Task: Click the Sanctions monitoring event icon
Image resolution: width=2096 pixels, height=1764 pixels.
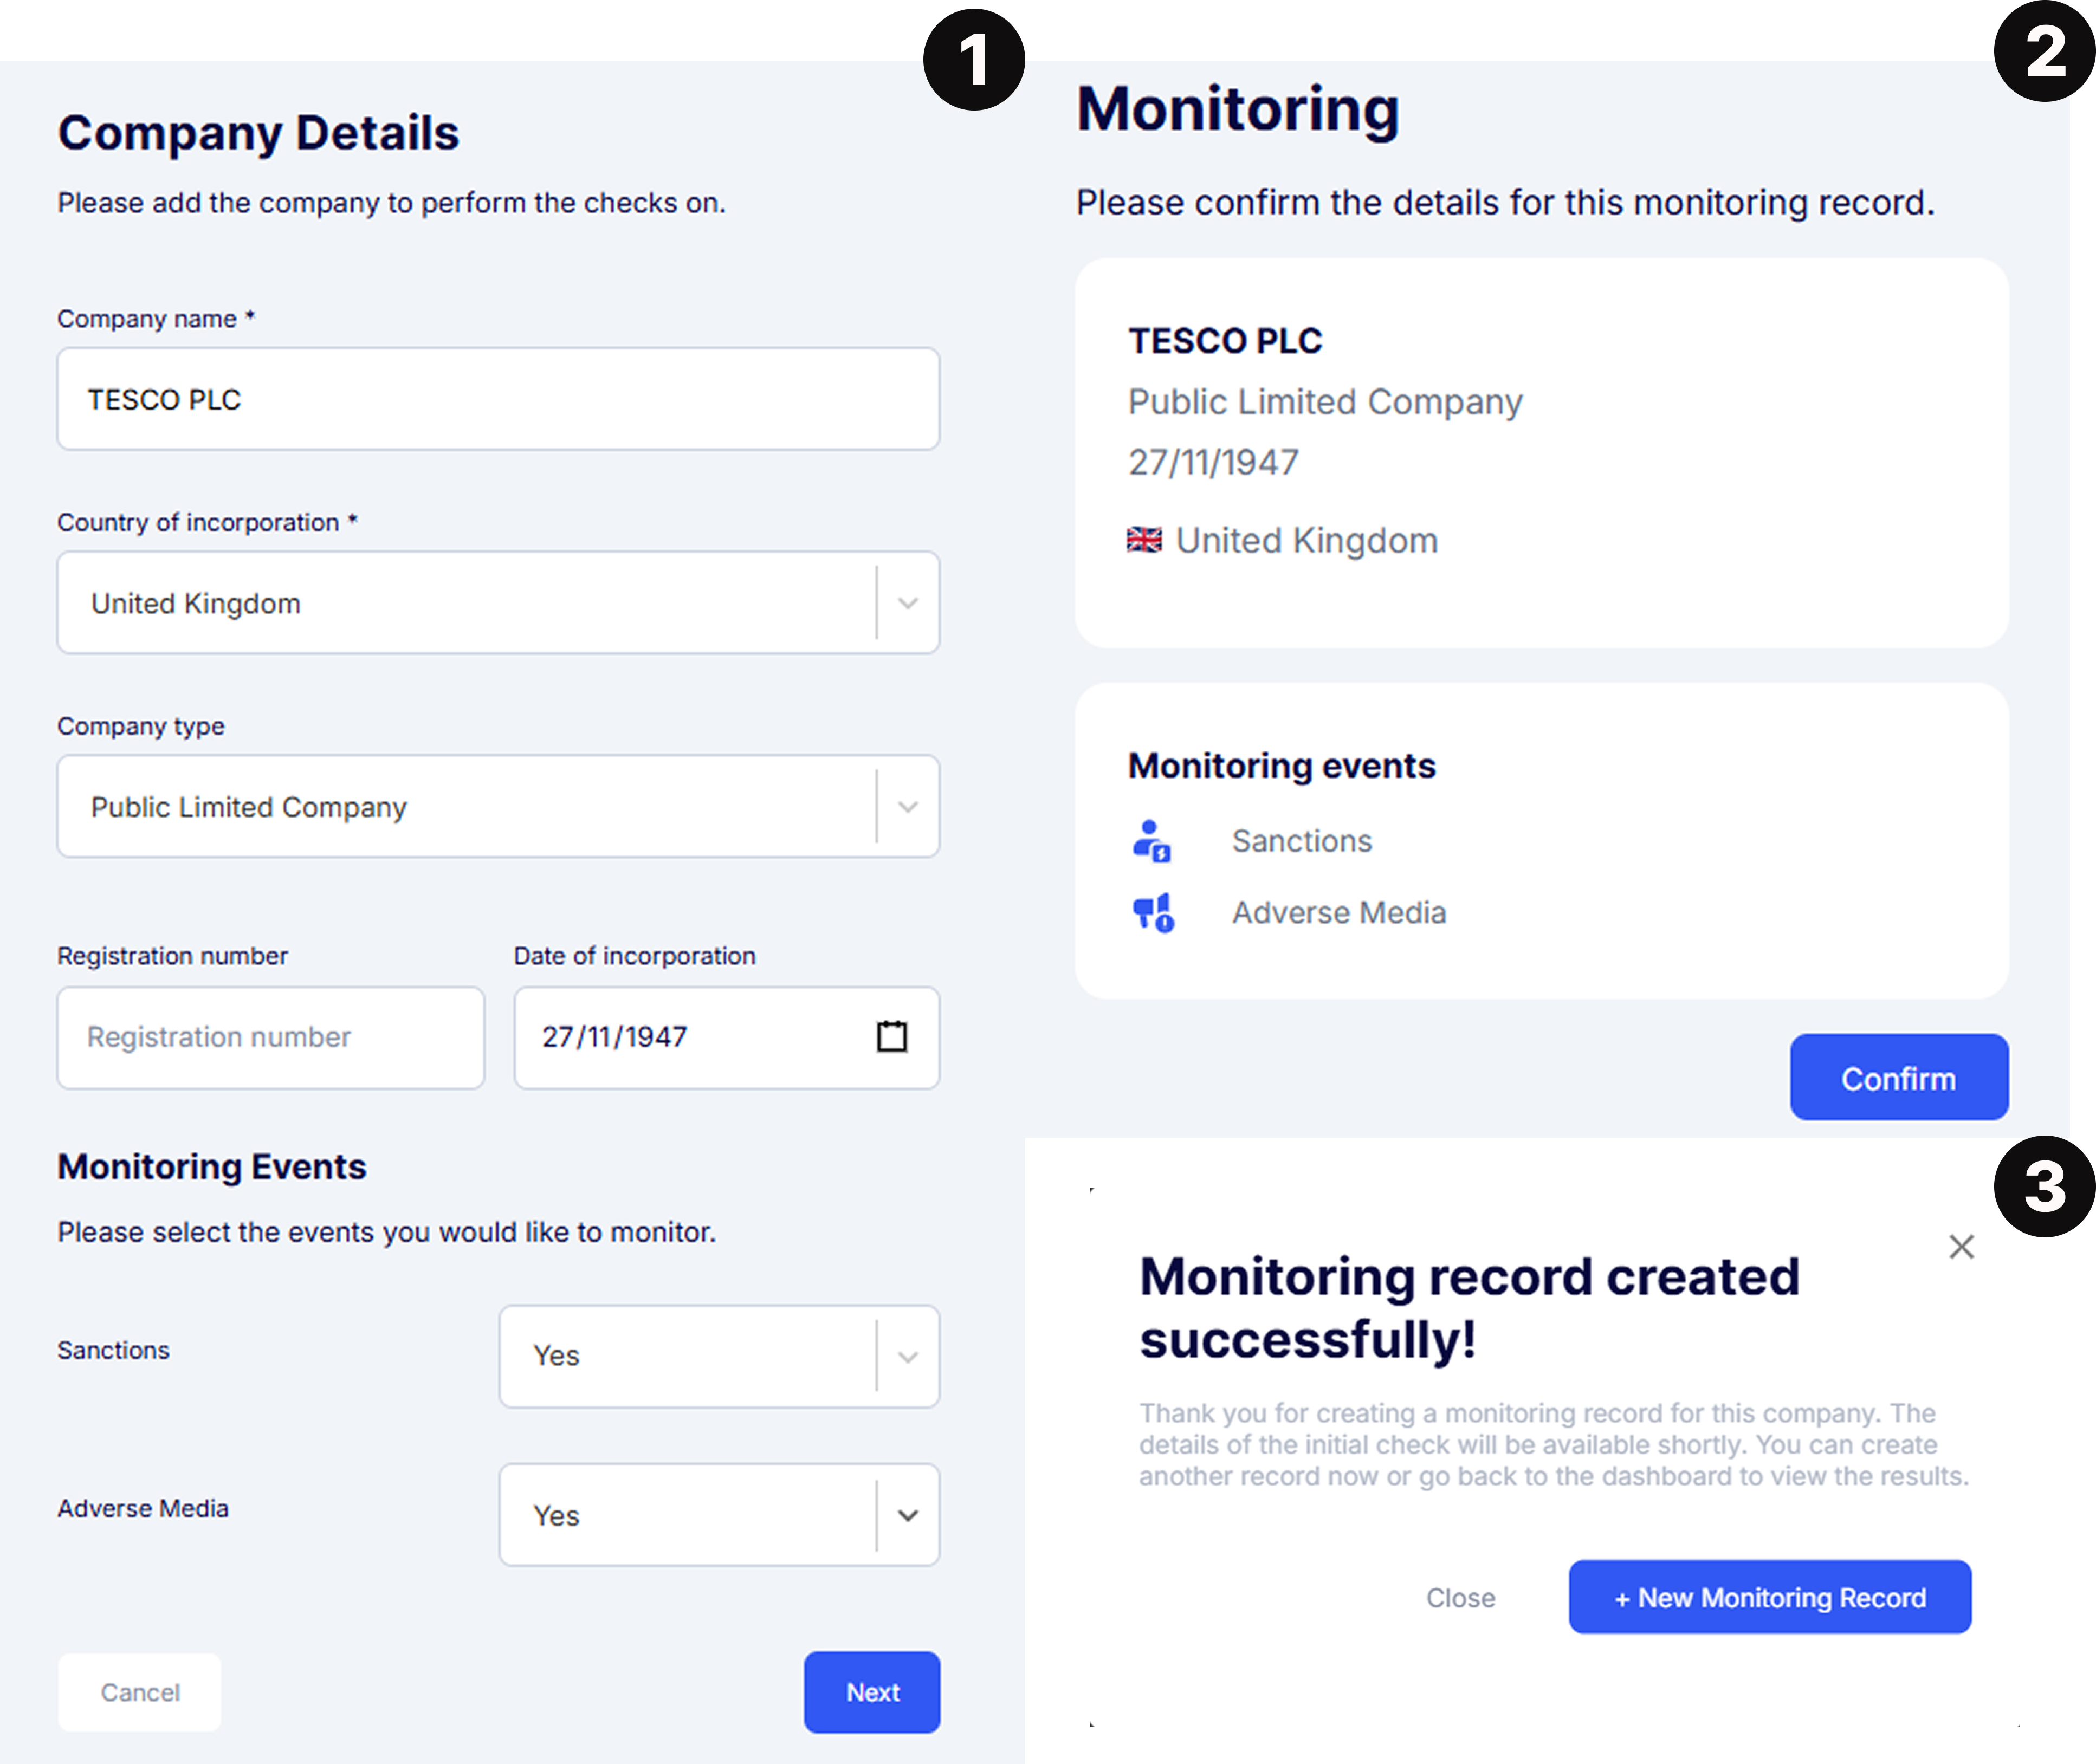Action: tap(1152, 841)
